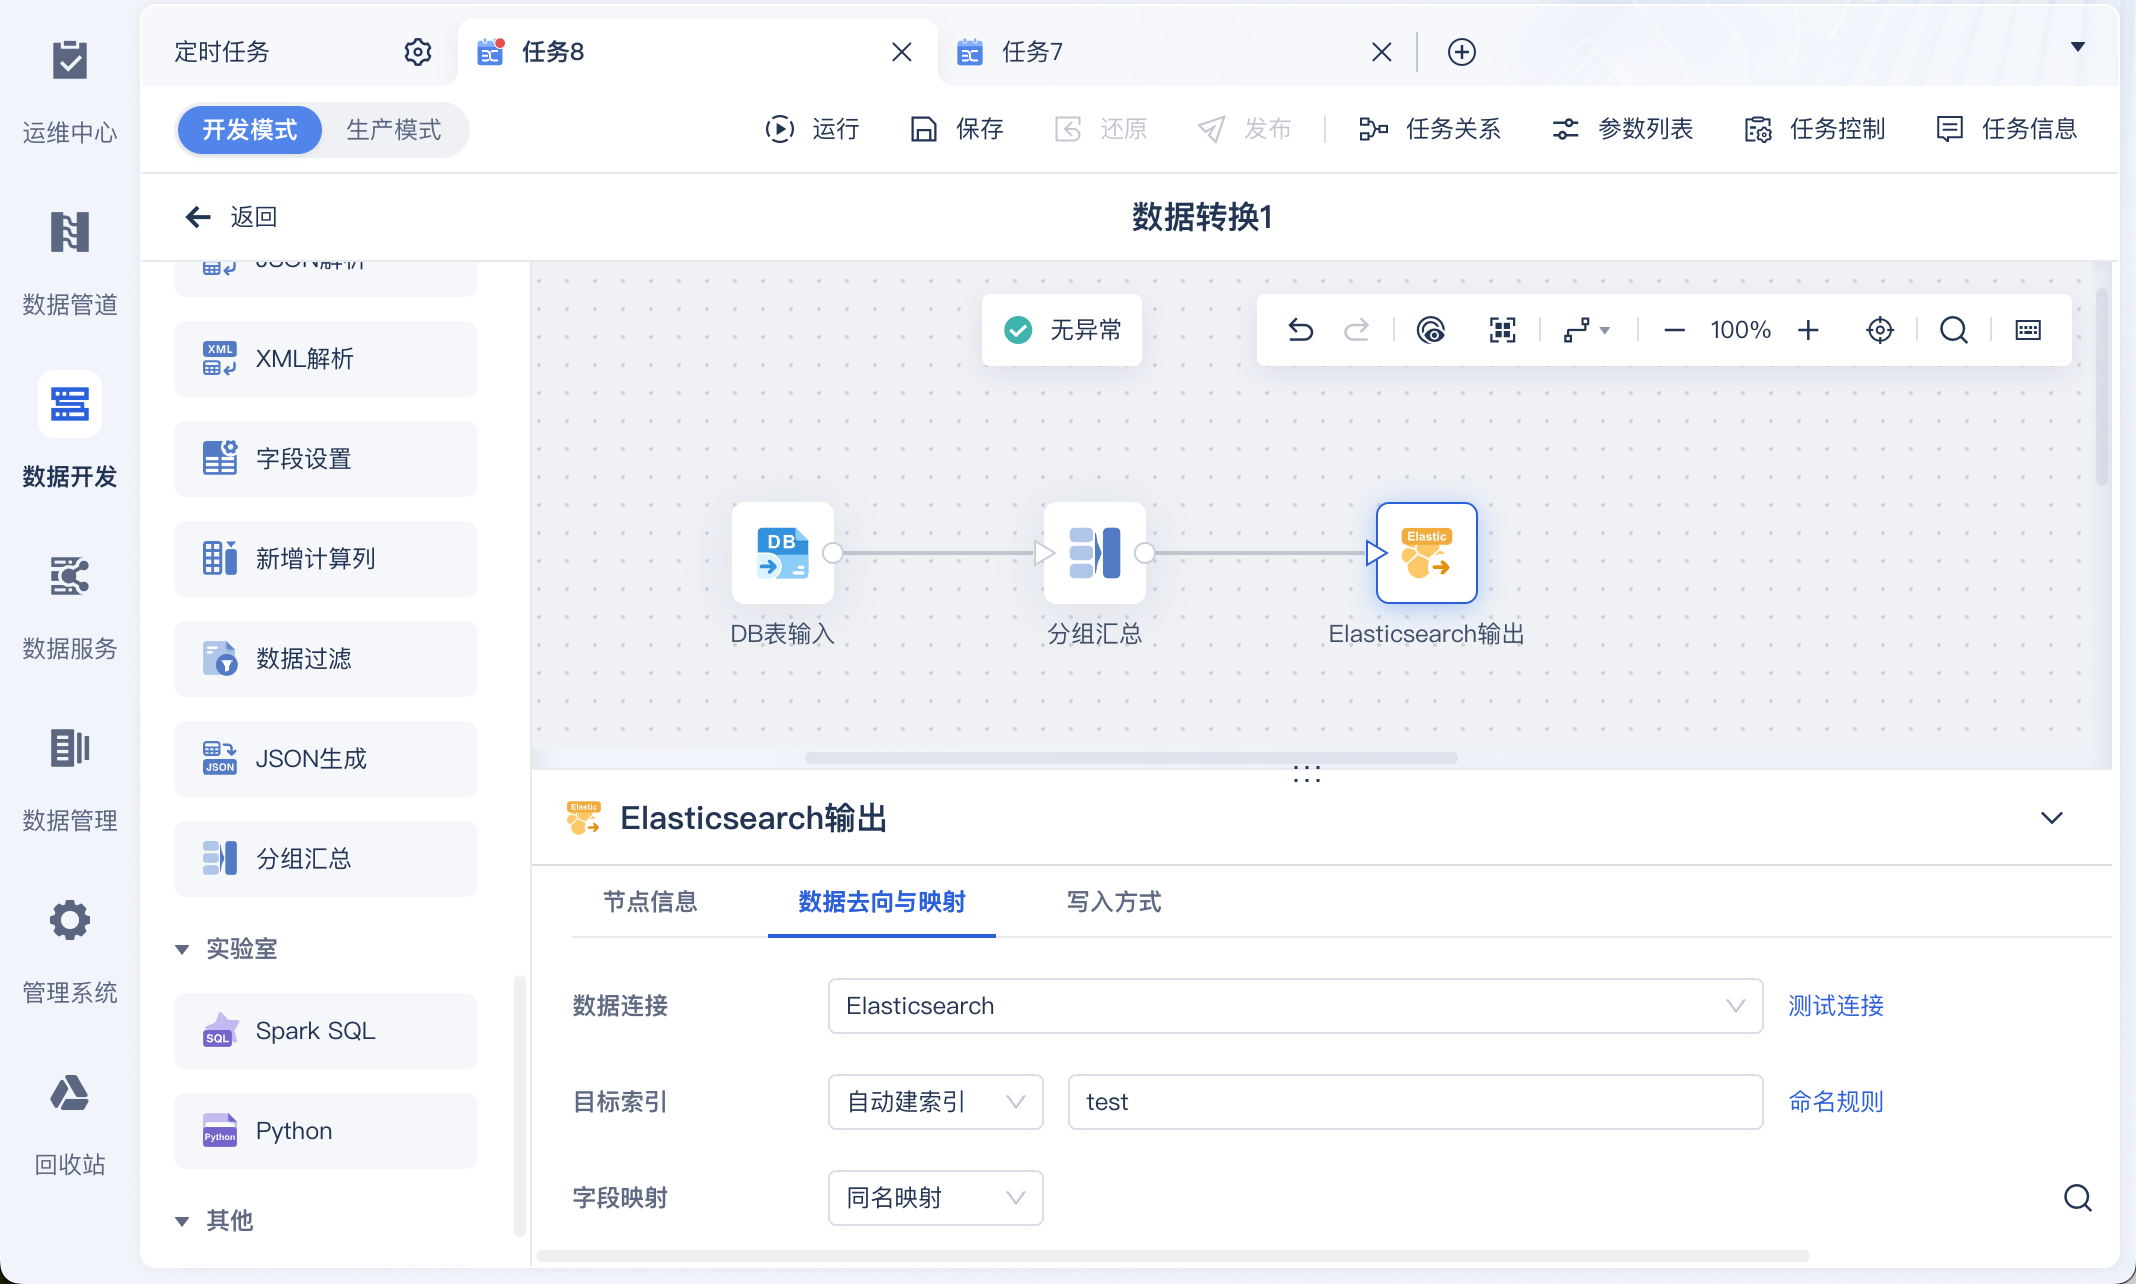
Task: Switch to 生产模式 mode
Action: (x=393, y=130)
